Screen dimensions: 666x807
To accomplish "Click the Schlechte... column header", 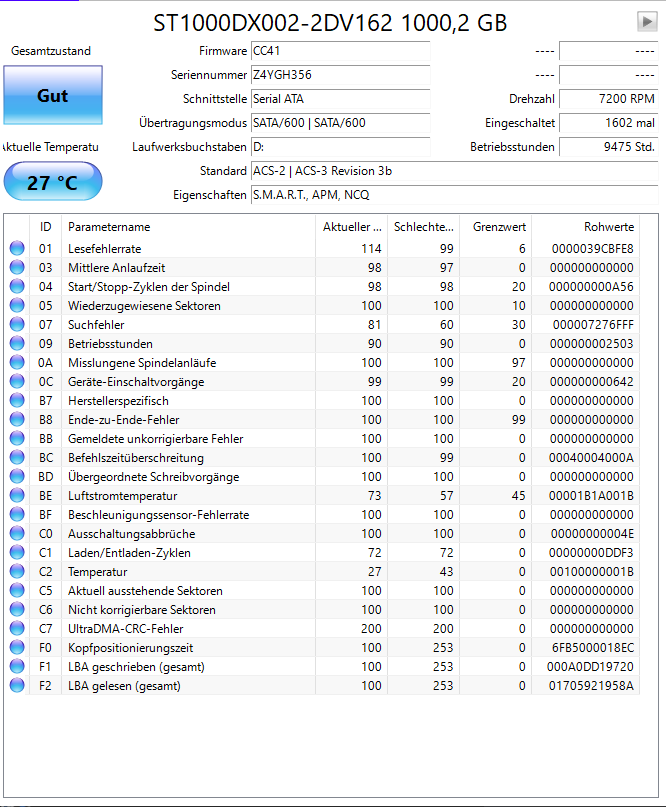I will pos(424,227).
